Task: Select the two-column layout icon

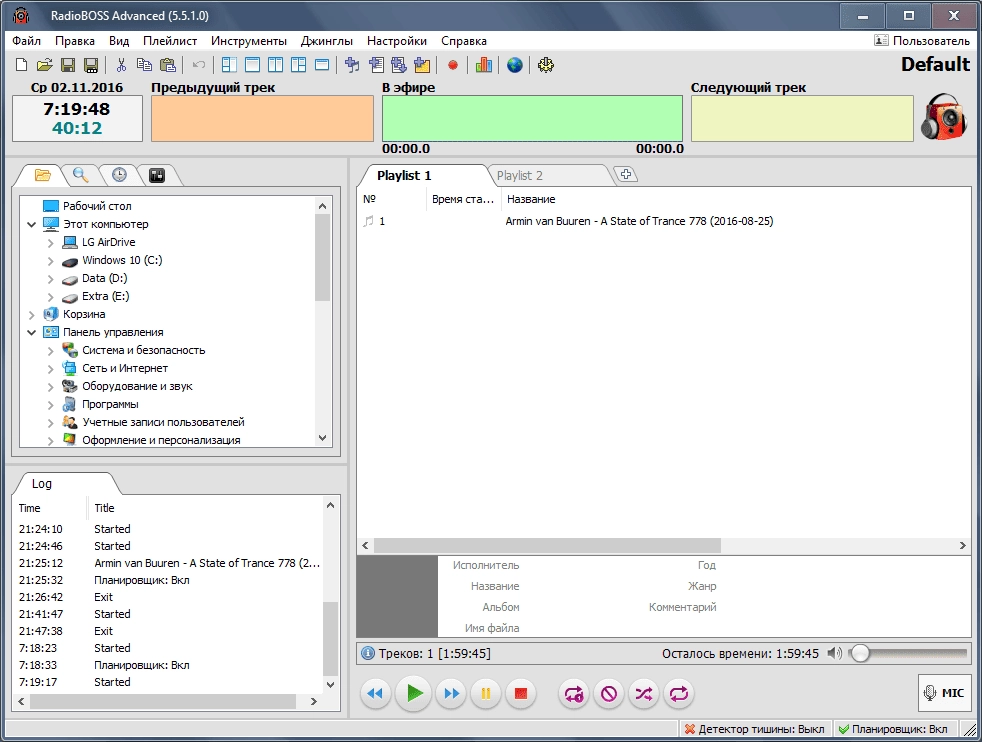Action: pyautogui.click(x=276, y=65)
